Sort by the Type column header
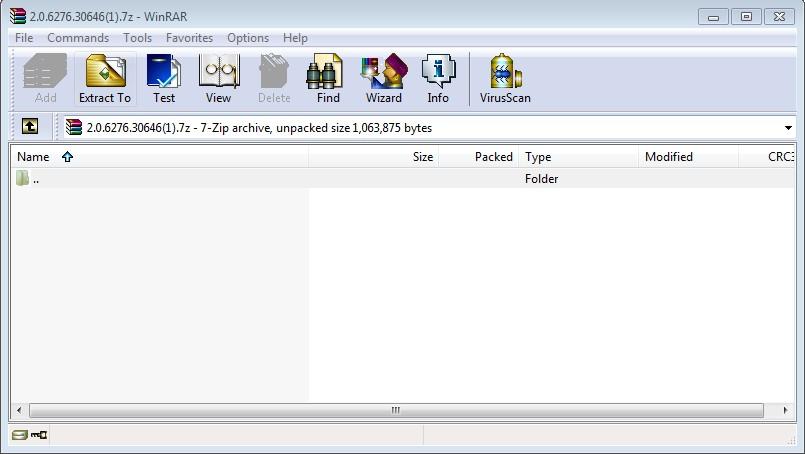Viewport: 805px width, 454px height. [x=579, y=157]
